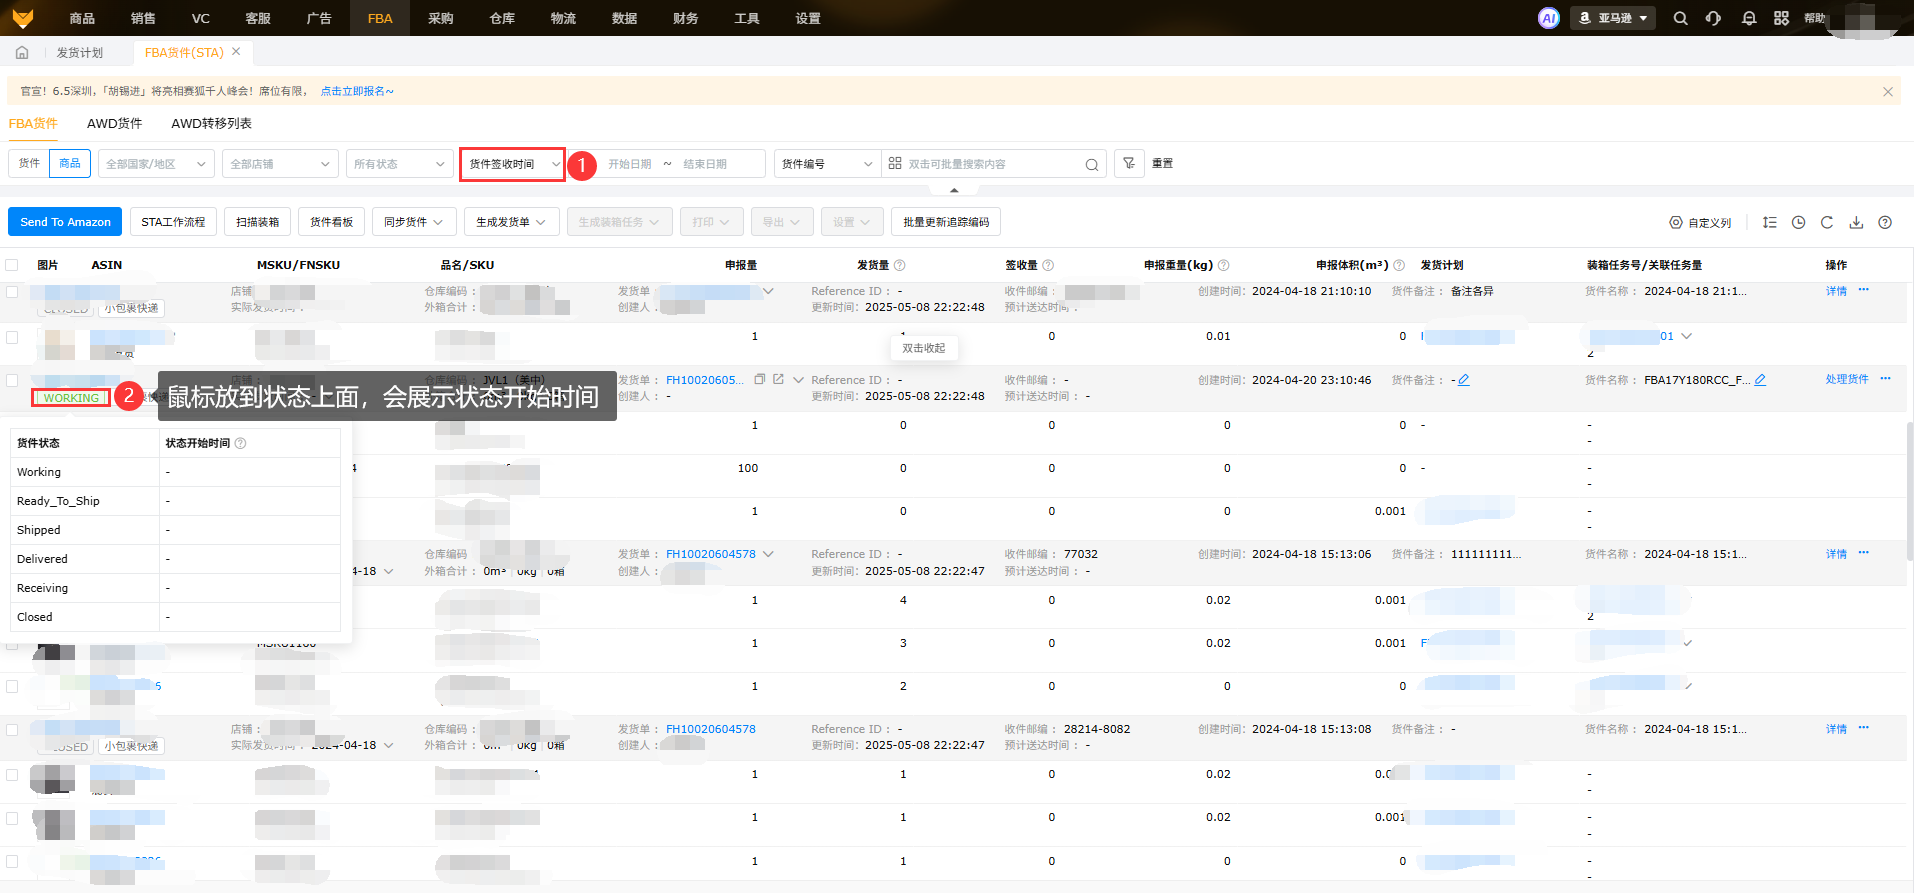
Task: Click the notification bell icon
Action: click(1748, 18)
